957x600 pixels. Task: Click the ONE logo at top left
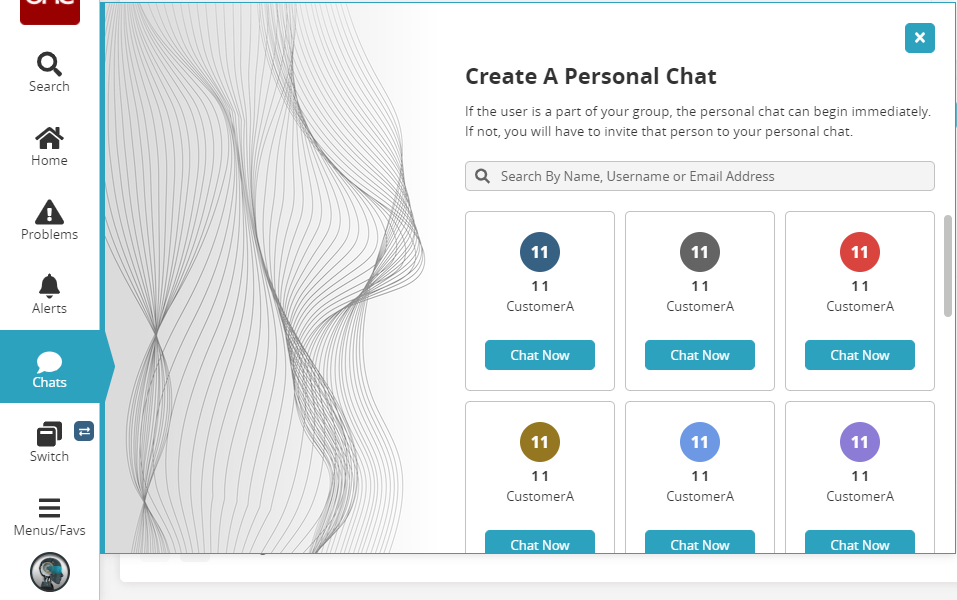point(50,10)
